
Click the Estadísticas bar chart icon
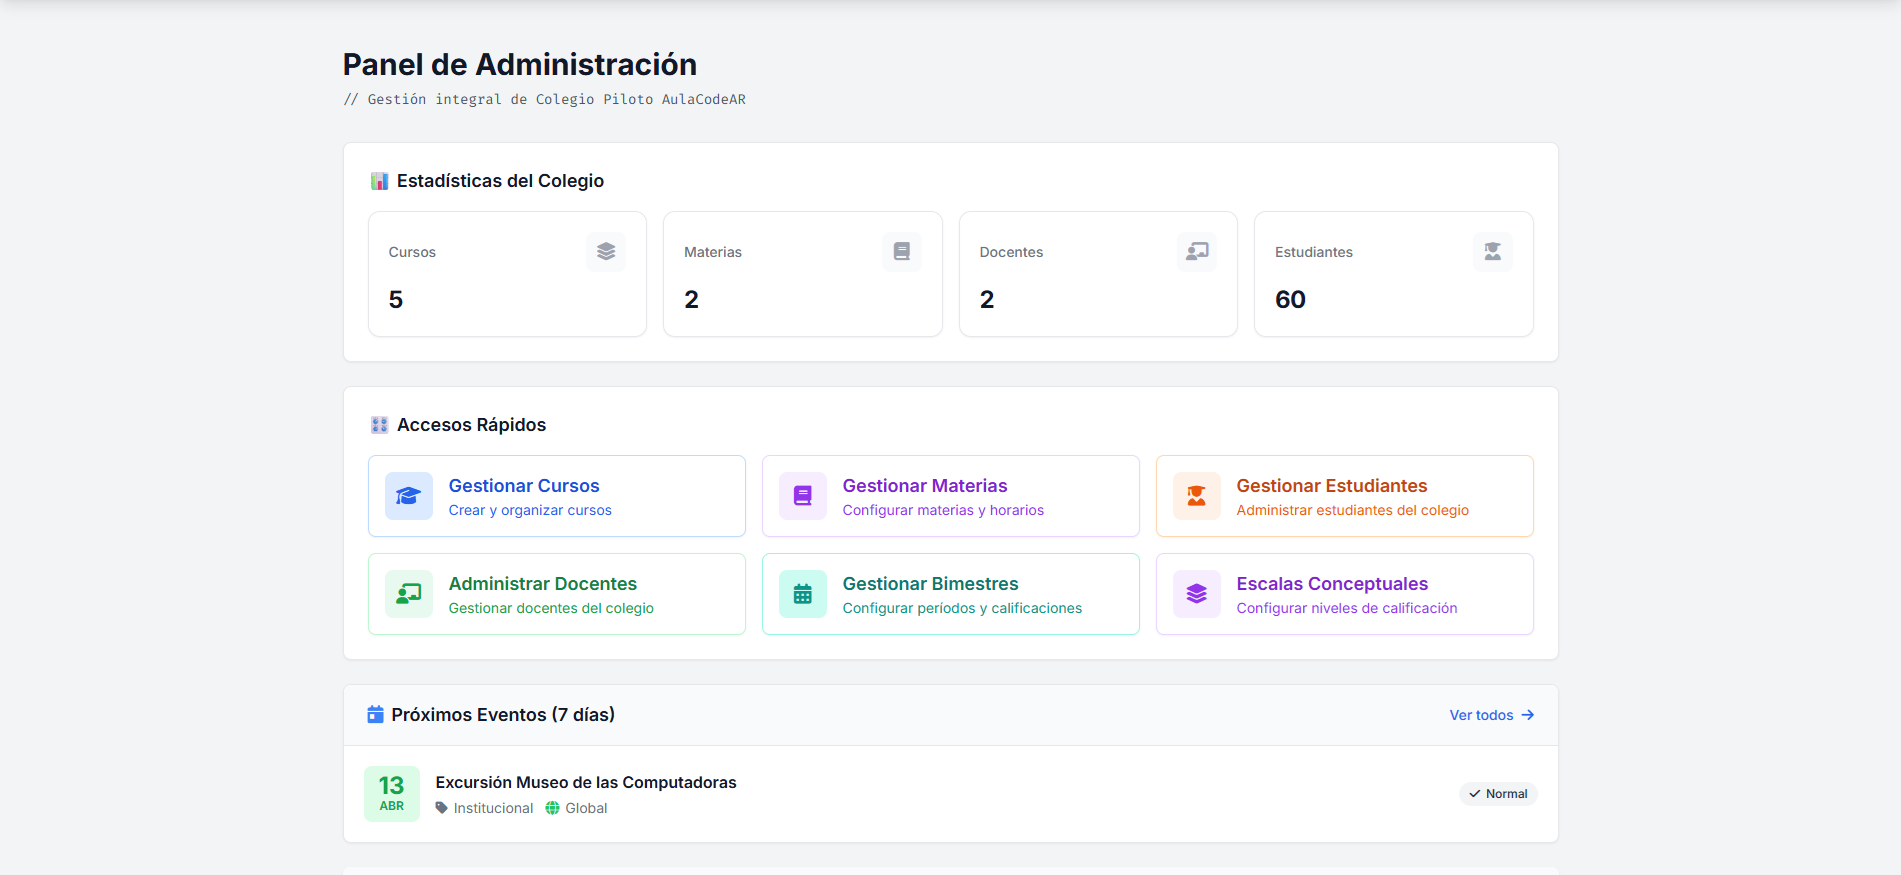tap(379, 181)
